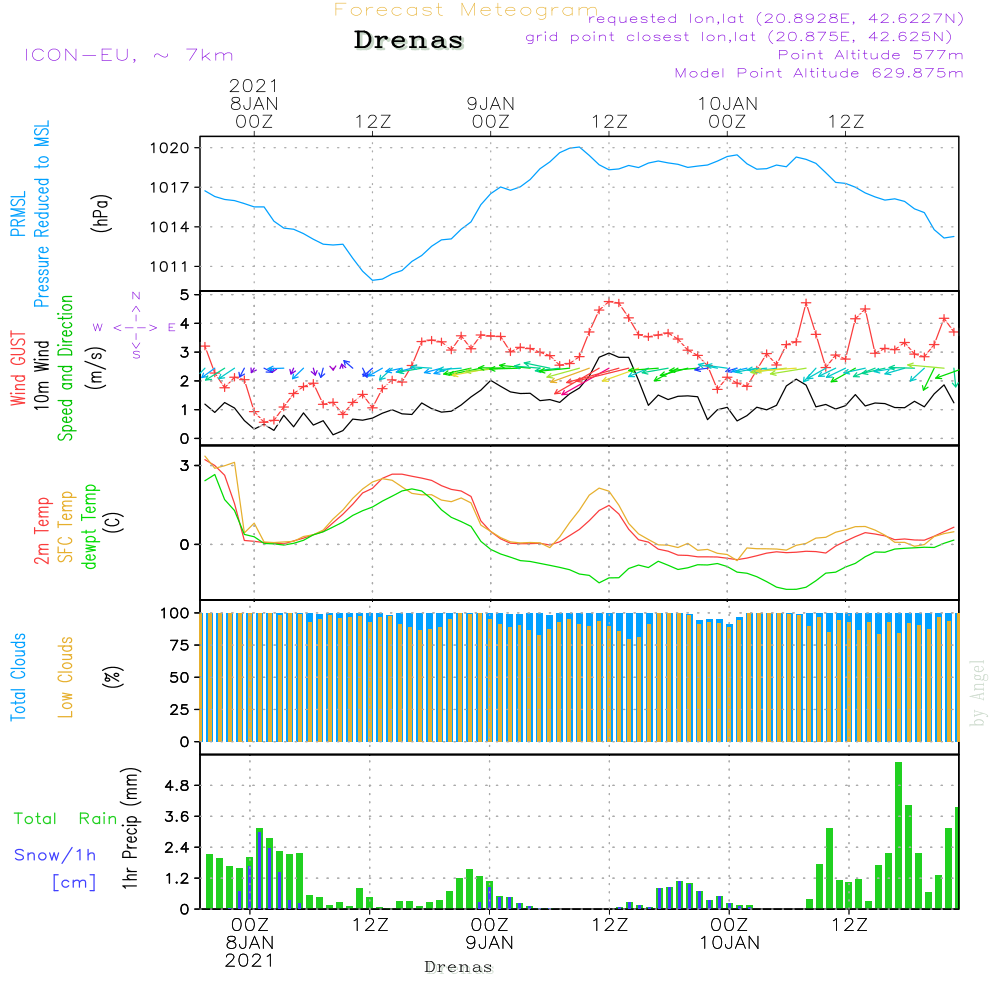Click the green 'Total Rain' legend label

(x=66, y=819)
